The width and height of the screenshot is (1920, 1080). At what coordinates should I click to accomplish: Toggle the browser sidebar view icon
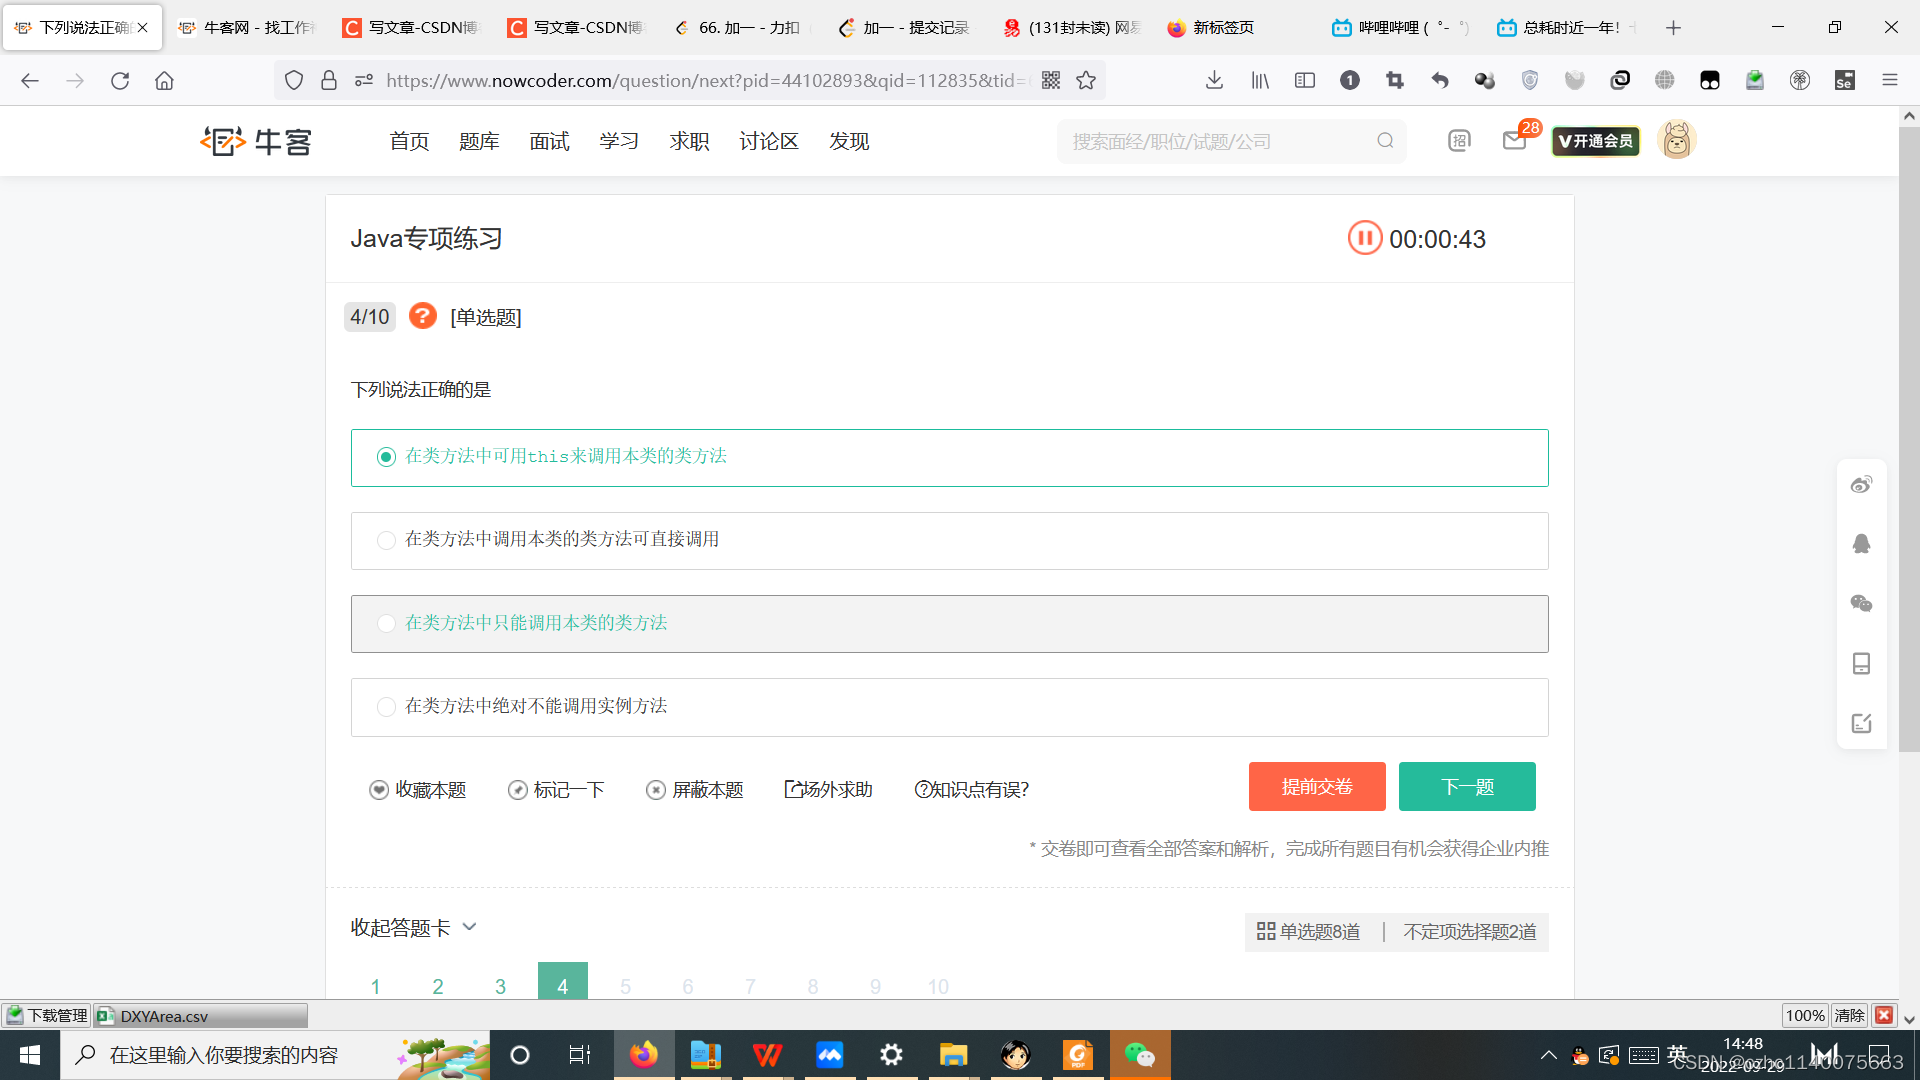[x=1305, y=80]
